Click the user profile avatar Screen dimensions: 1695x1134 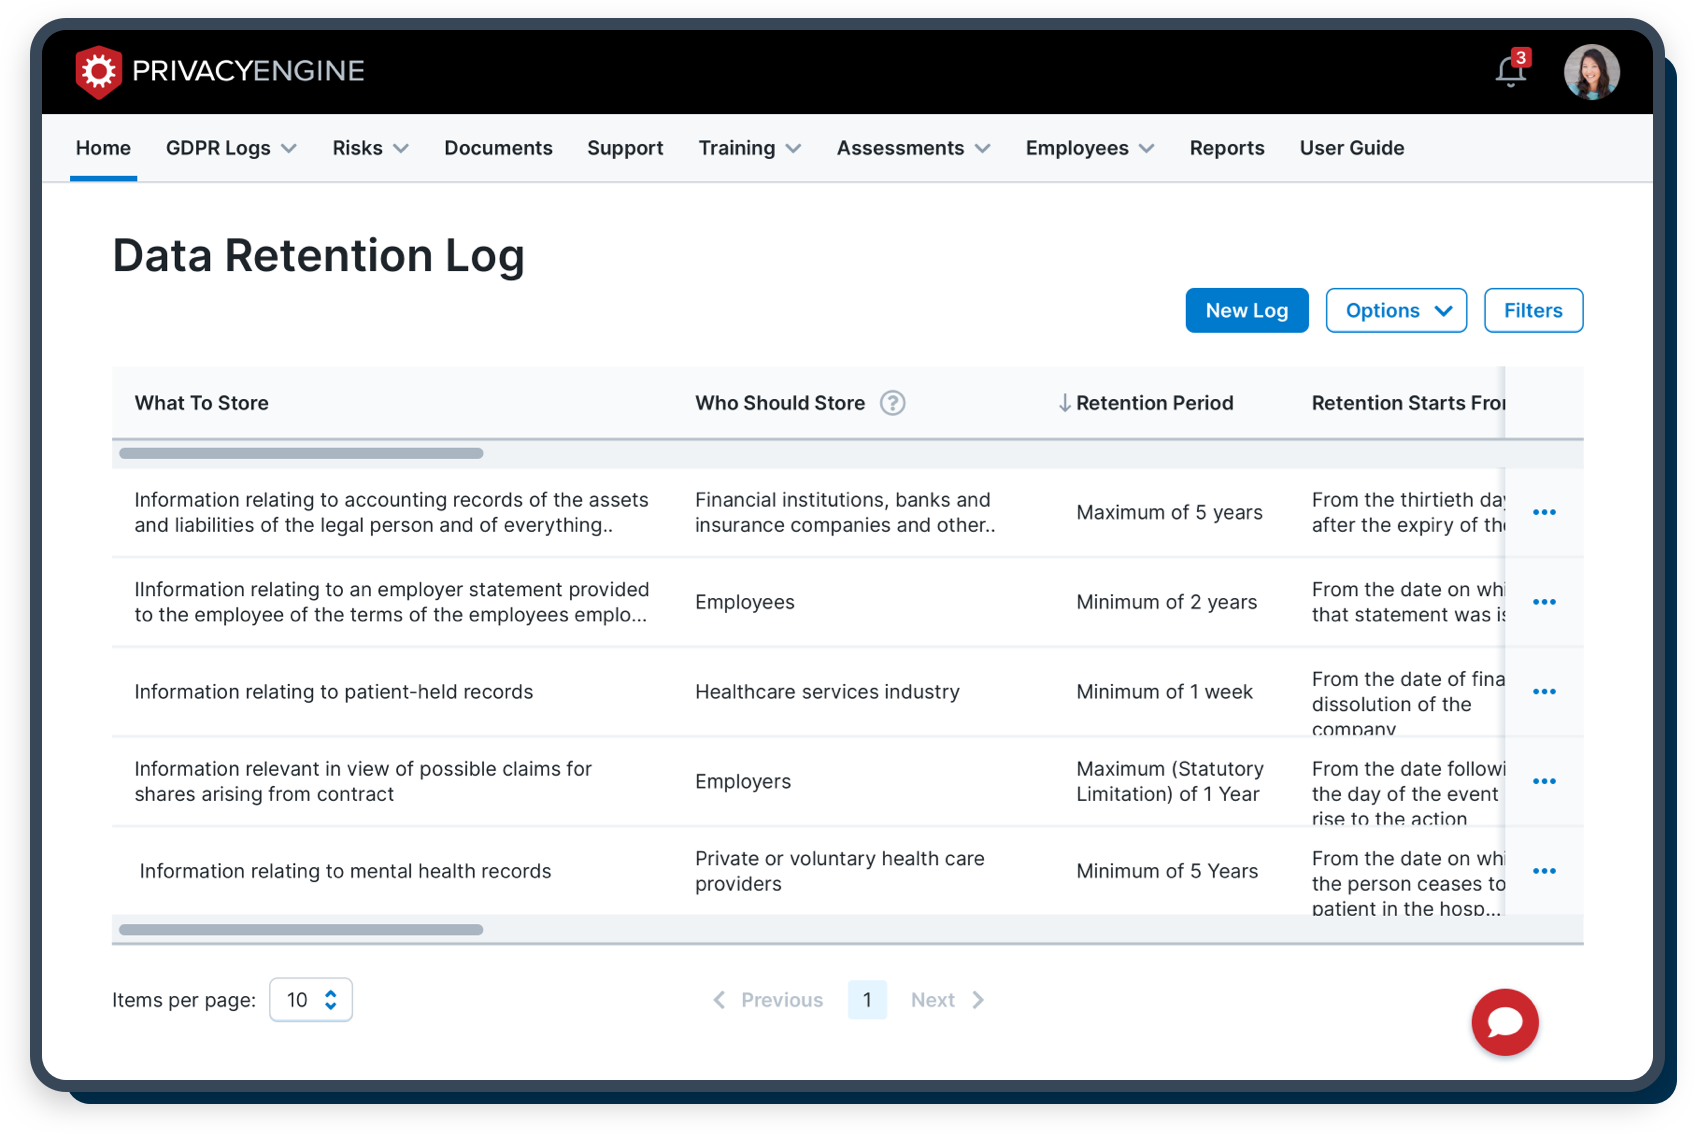pos(1591,71)
